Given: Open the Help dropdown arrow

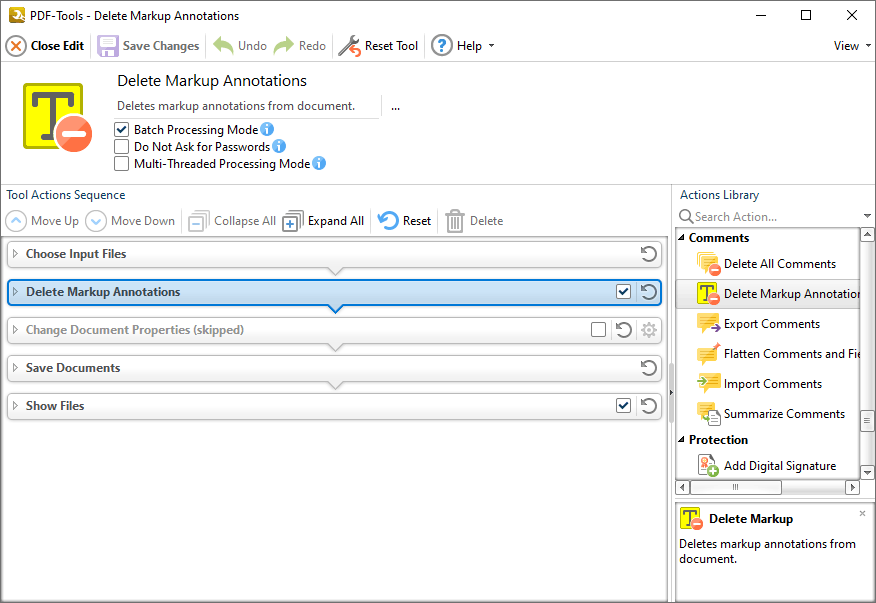Looking at the screenshot, I should coord(492,46).
